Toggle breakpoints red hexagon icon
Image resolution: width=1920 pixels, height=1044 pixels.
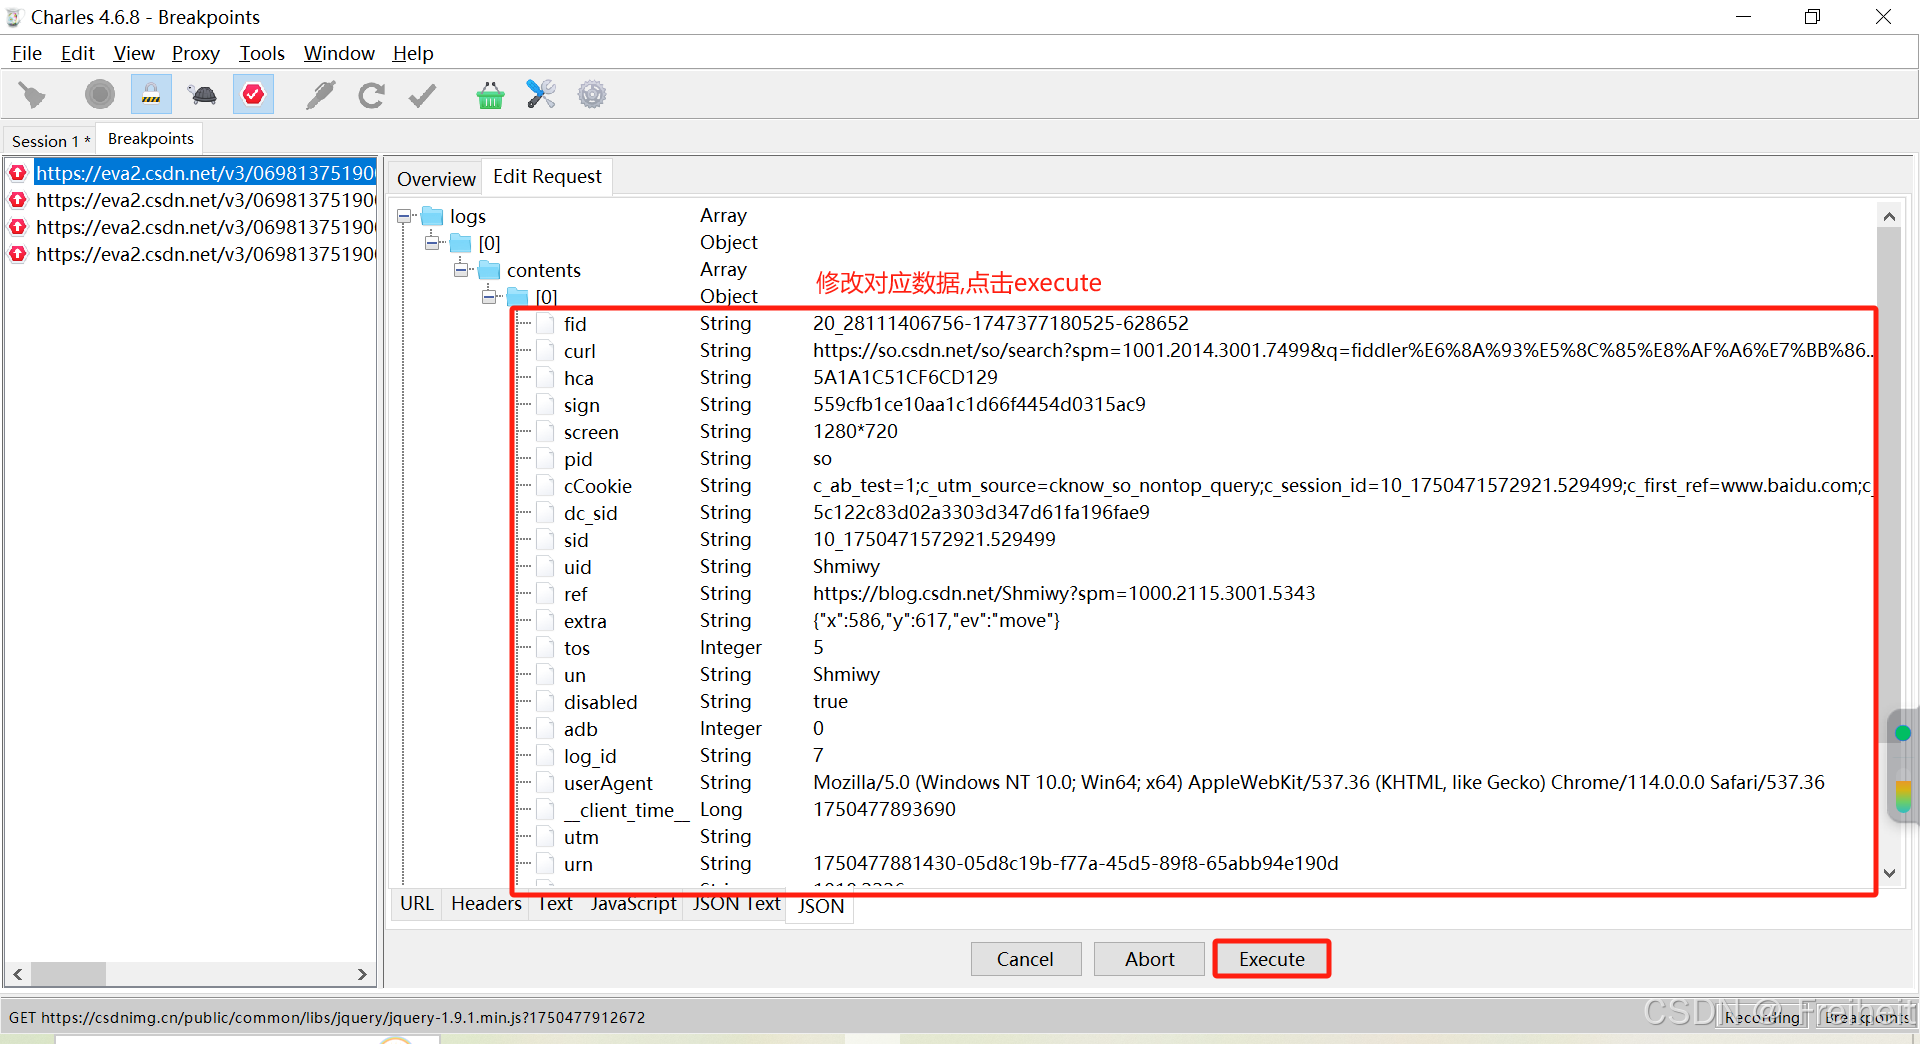253,95
